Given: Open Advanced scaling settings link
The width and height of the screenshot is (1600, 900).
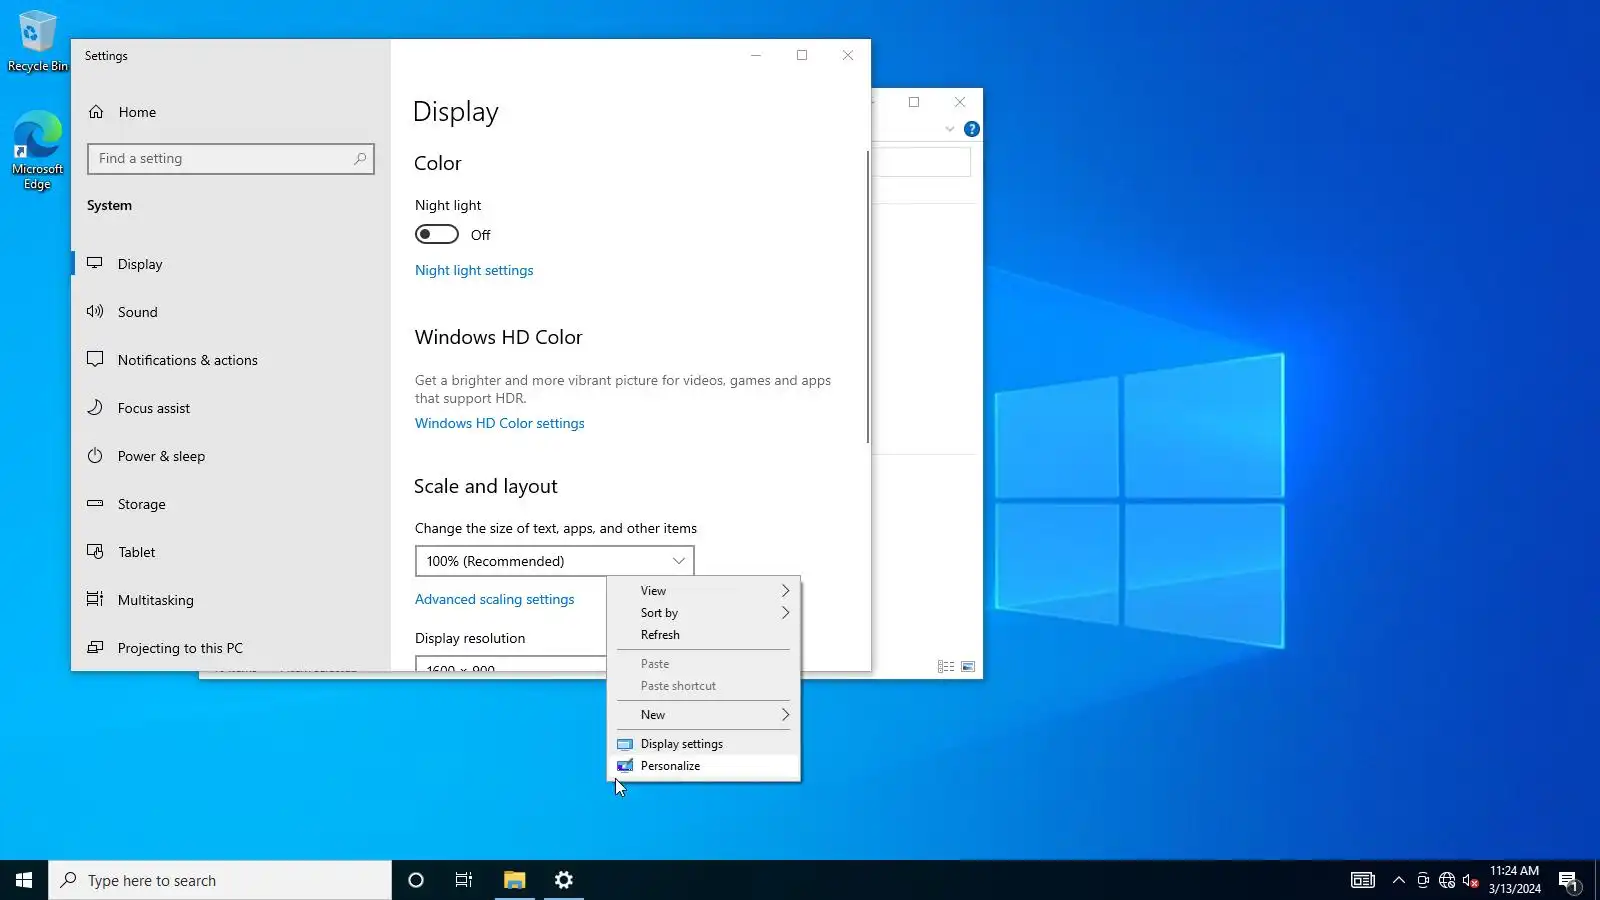Looking at the screenshot, I should [495, 599].
